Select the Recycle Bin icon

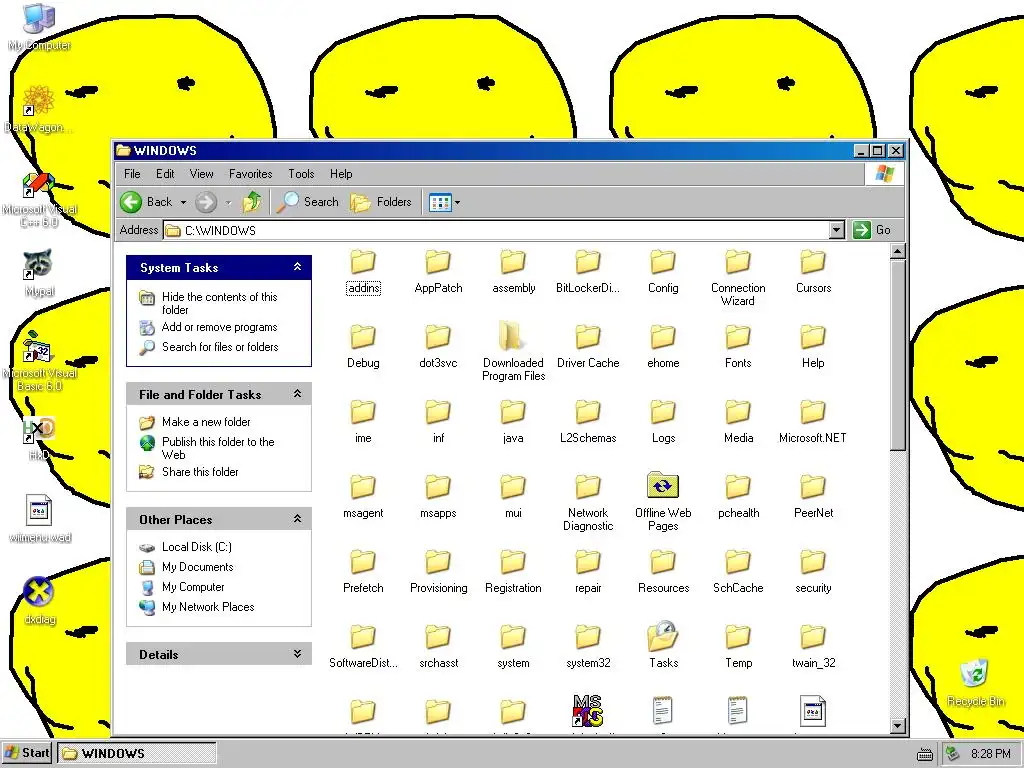(975, 683)
